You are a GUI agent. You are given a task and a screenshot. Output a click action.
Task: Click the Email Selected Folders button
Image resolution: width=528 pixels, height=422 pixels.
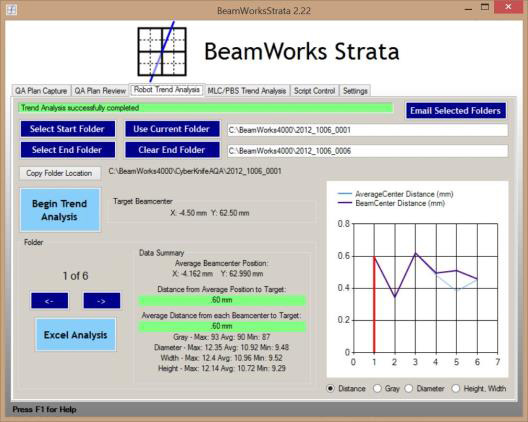(x=456, y=110)
